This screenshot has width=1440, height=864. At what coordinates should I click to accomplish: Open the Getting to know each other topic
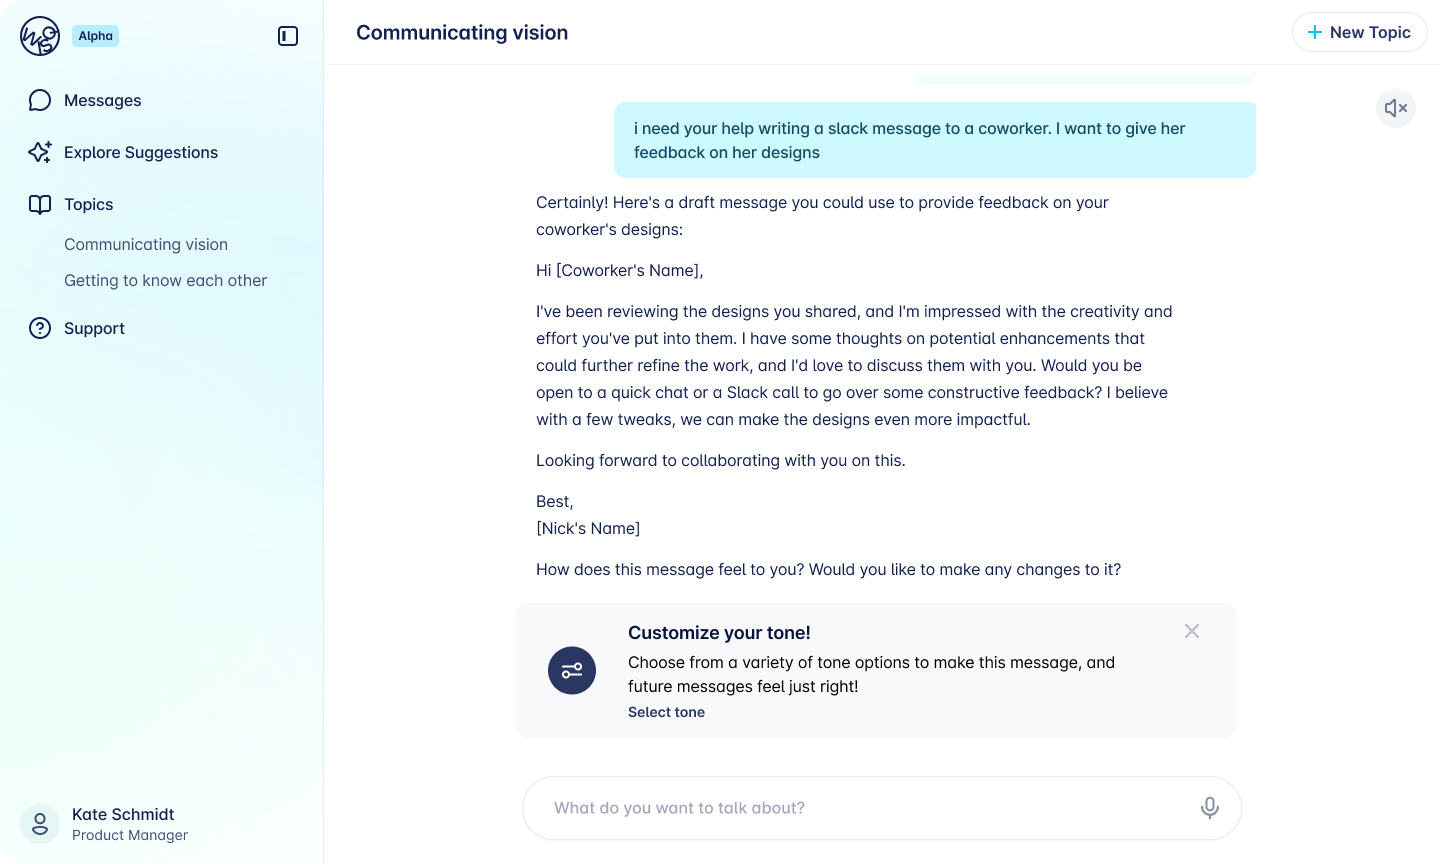[165, 281]
